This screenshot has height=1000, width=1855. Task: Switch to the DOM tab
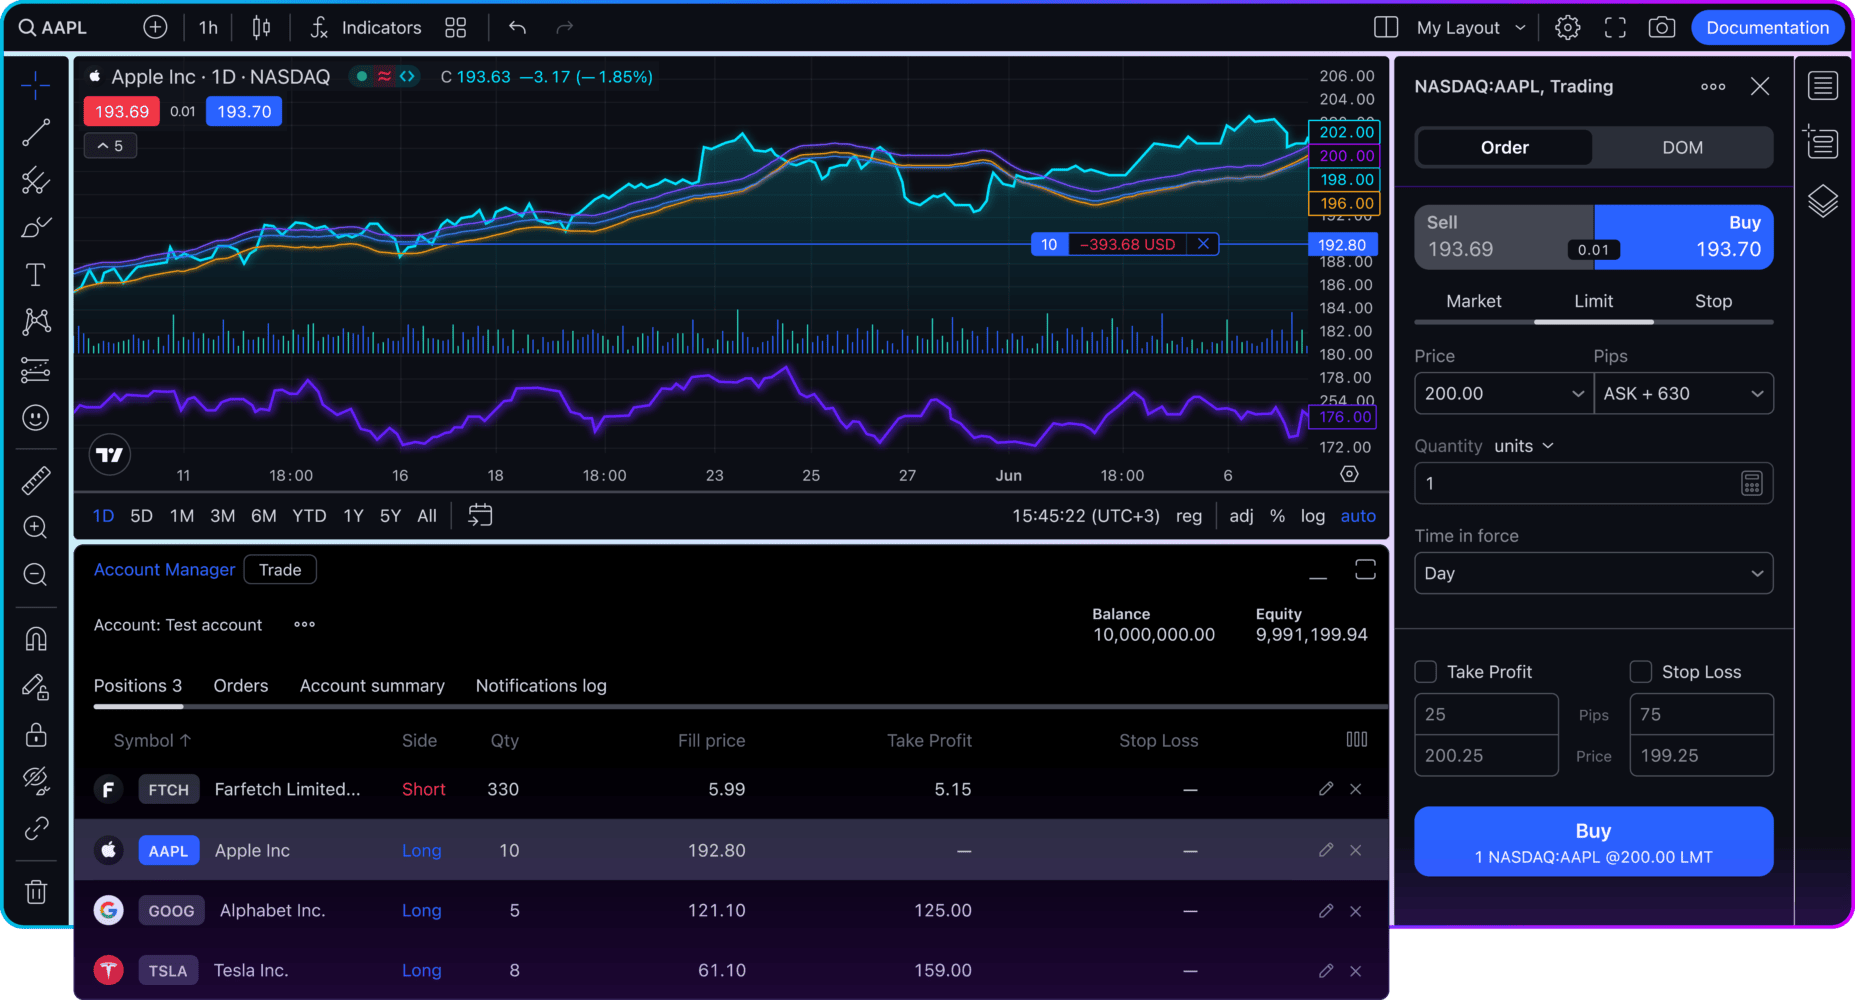[x=1682, y=147]
